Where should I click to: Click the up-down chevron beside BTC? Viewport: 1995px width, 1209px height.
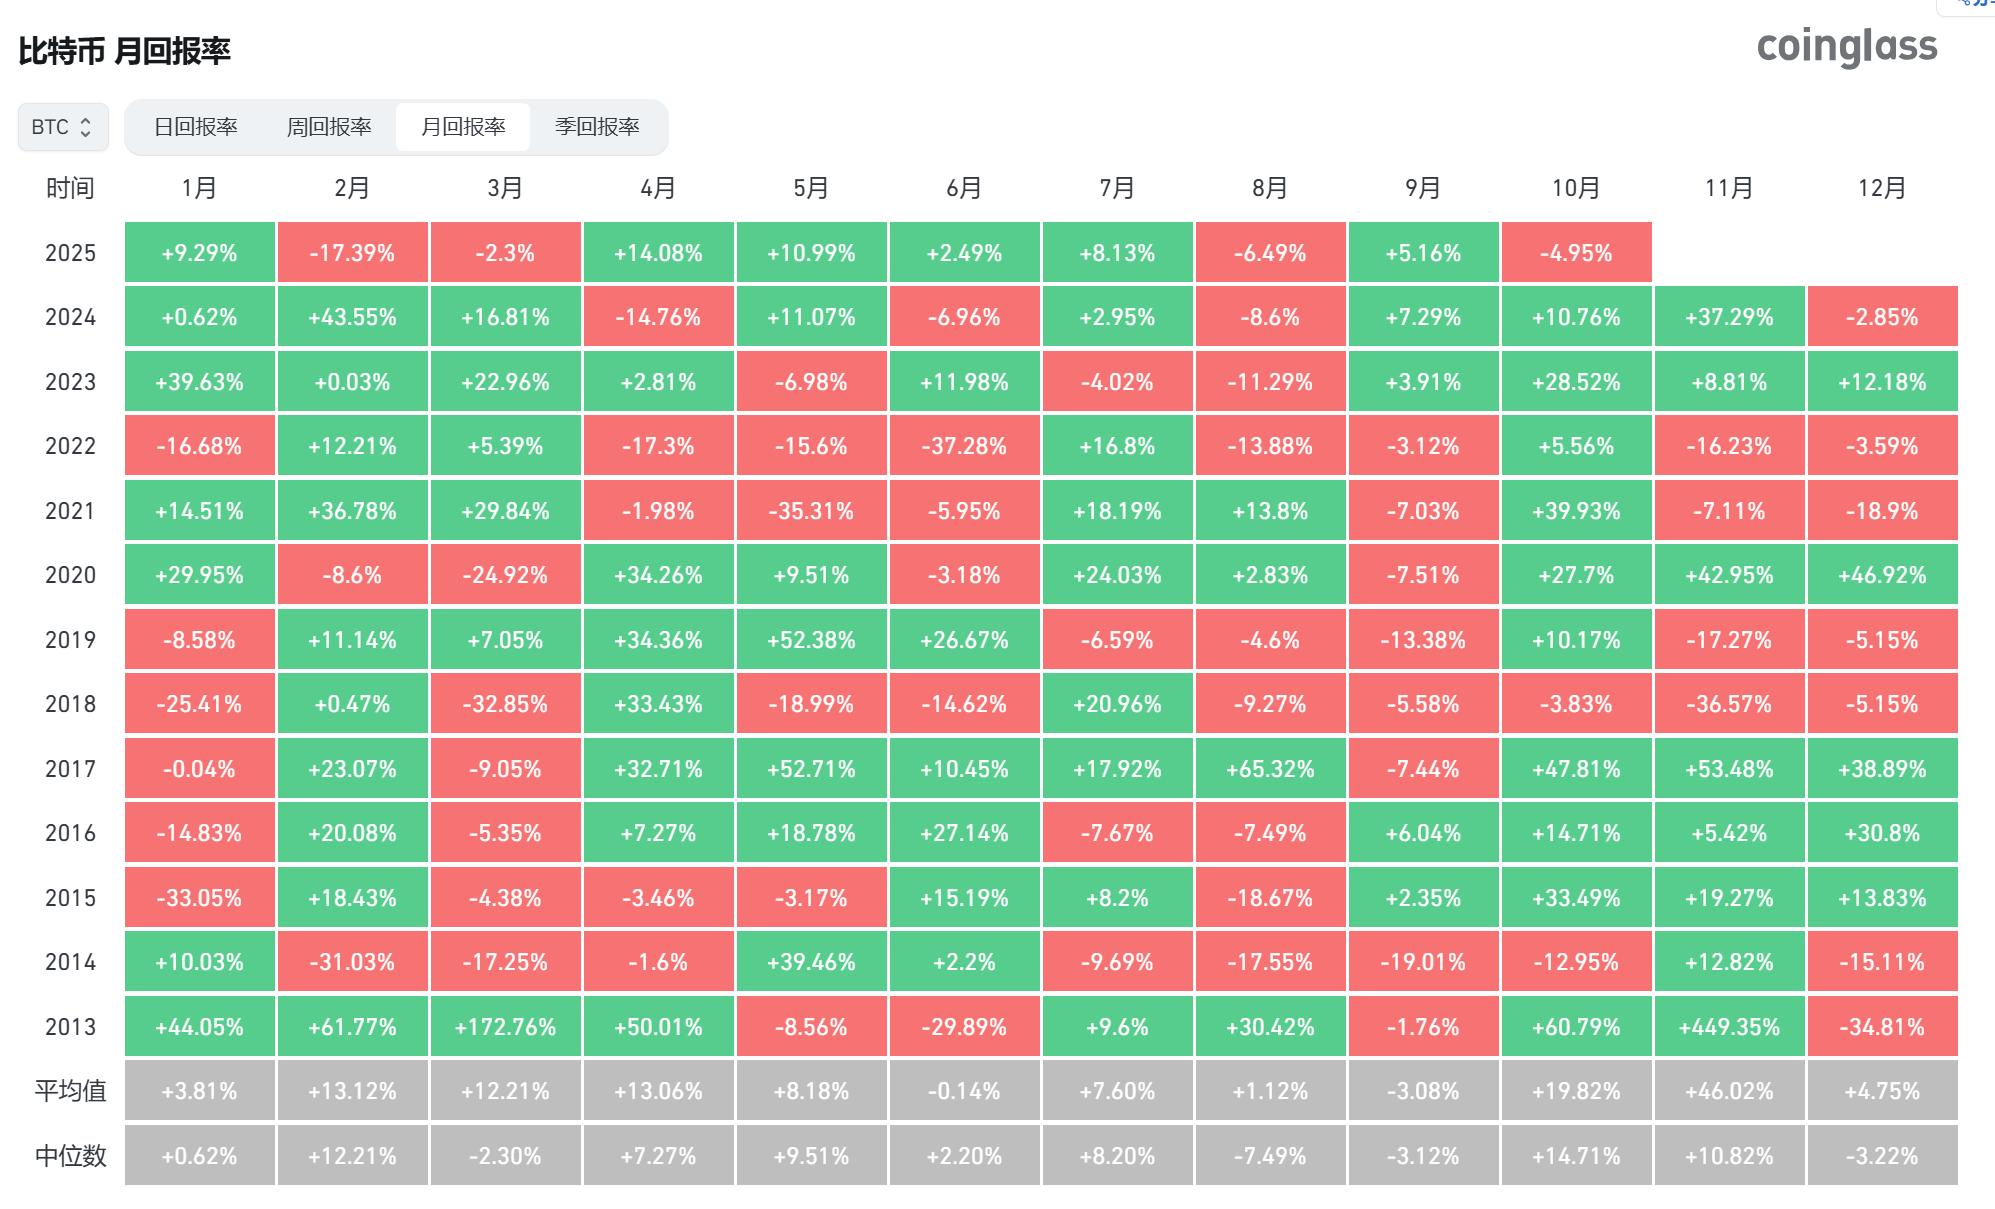point(86,127)
